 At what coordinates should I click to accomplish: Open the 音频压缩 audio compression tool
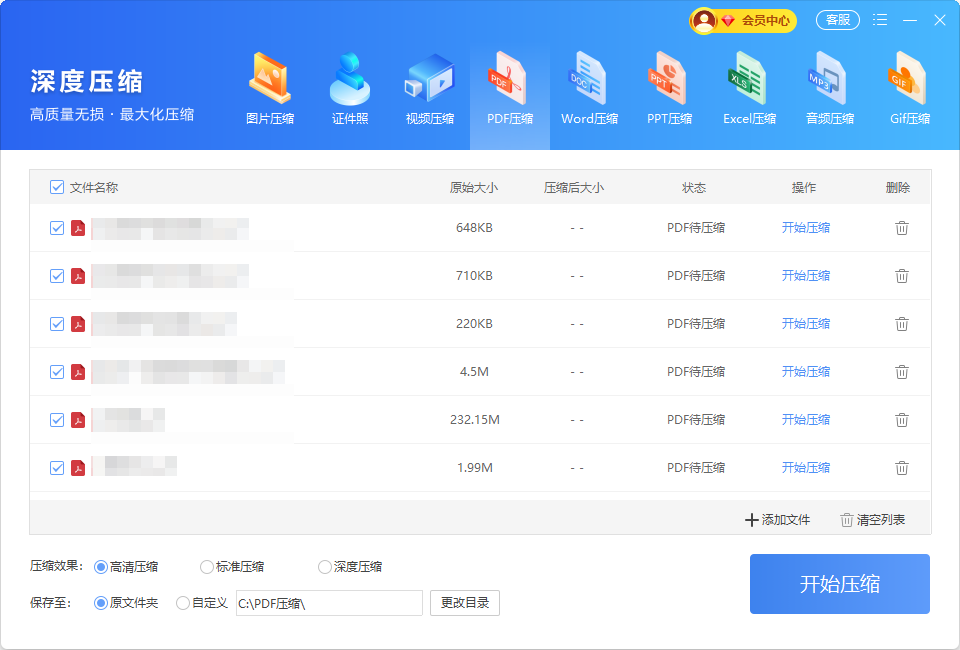[x=830, y=90]
